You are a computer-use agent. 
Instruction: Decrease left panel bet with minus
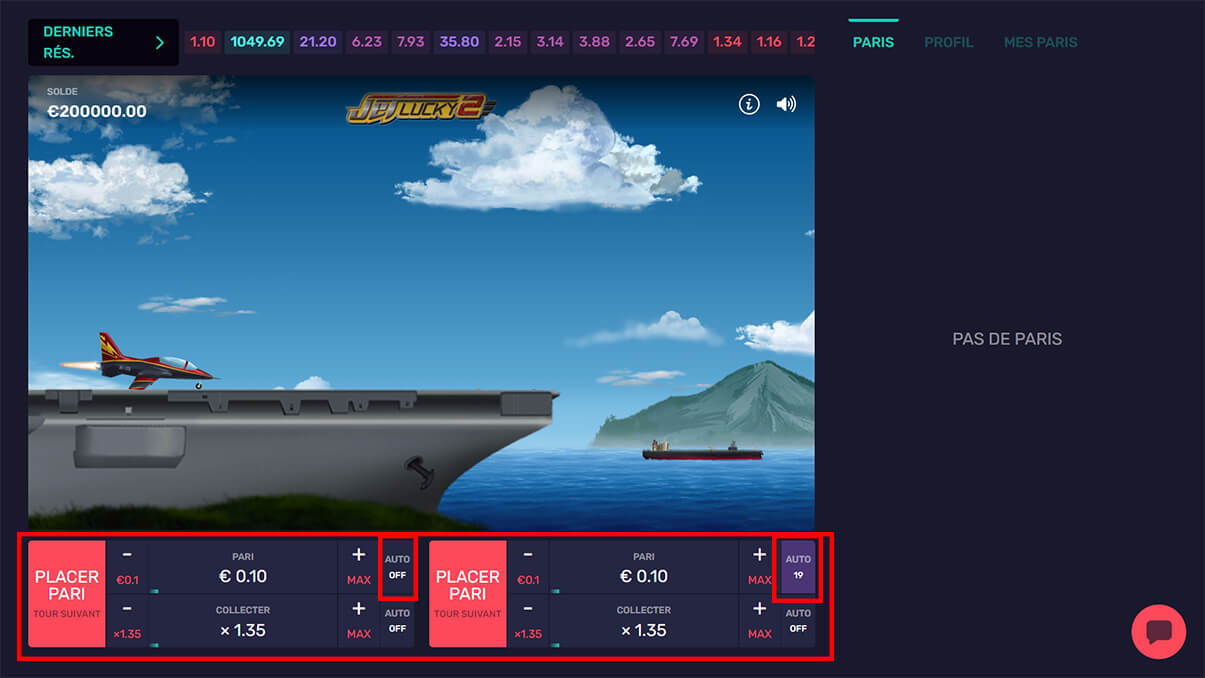(127, 556)
